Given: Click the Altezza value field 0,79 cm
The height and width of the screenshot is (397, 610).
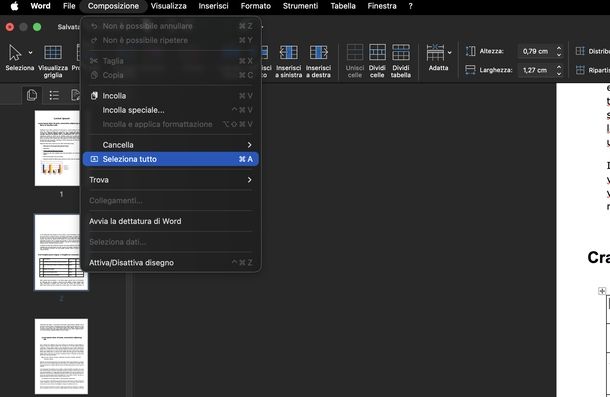Looking at the screenshot, I should coord(536,51).
